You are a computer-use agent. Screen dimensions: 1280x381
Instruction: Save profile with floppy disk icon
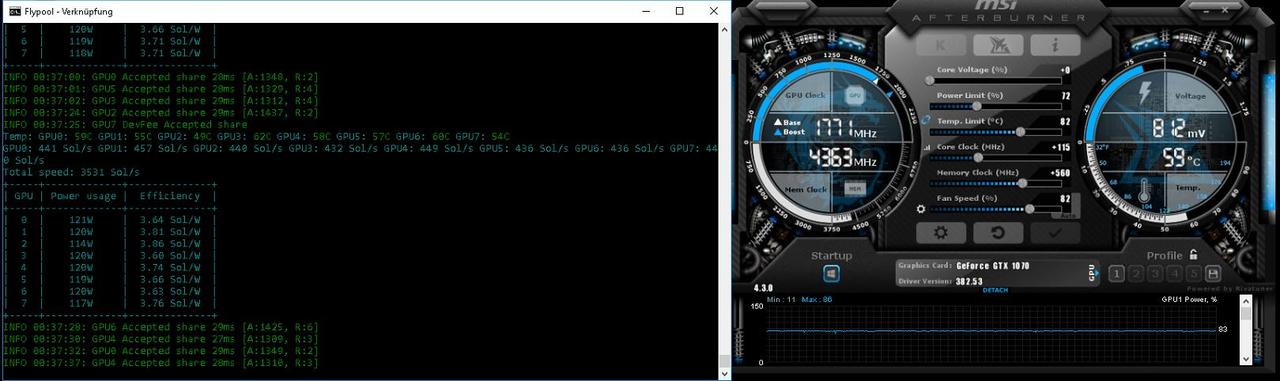coord(1213,273)
